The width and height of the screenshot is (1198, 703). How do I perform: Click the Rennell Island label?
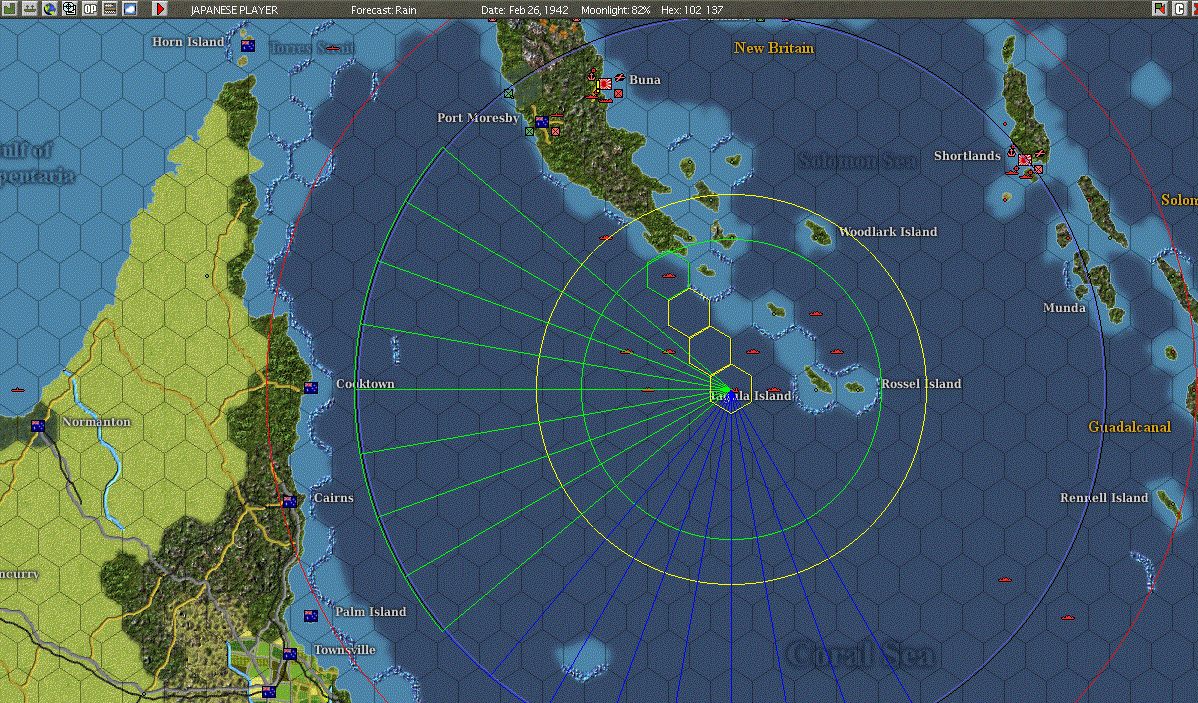(1104, 497)
